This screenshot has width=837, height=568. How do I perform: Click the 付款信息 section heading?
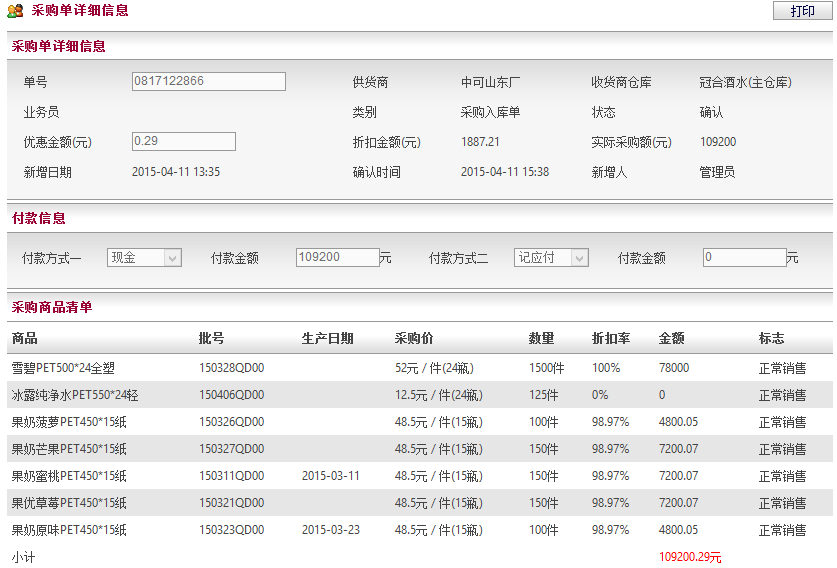pos(38,218)
